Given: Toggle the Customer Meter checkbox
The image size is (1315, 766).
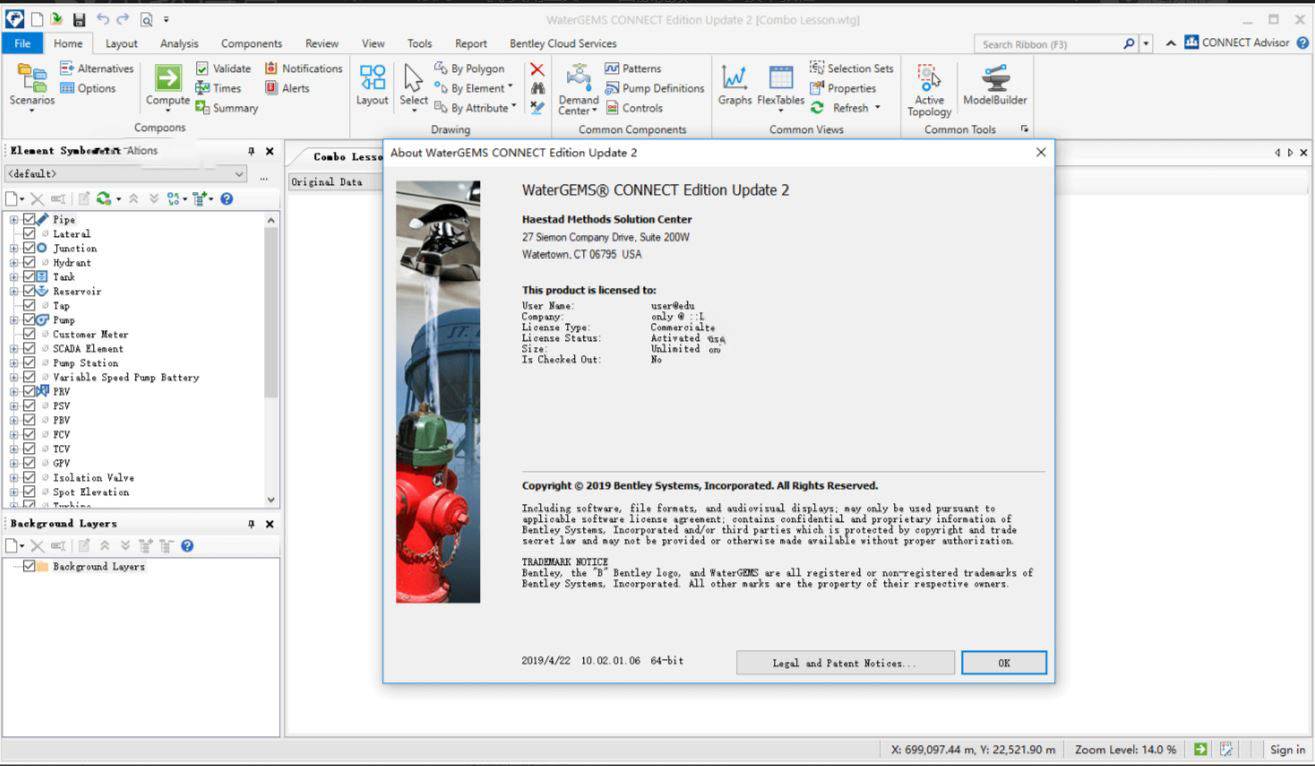Looking at the screenshot, I should [x=29, y=334].
